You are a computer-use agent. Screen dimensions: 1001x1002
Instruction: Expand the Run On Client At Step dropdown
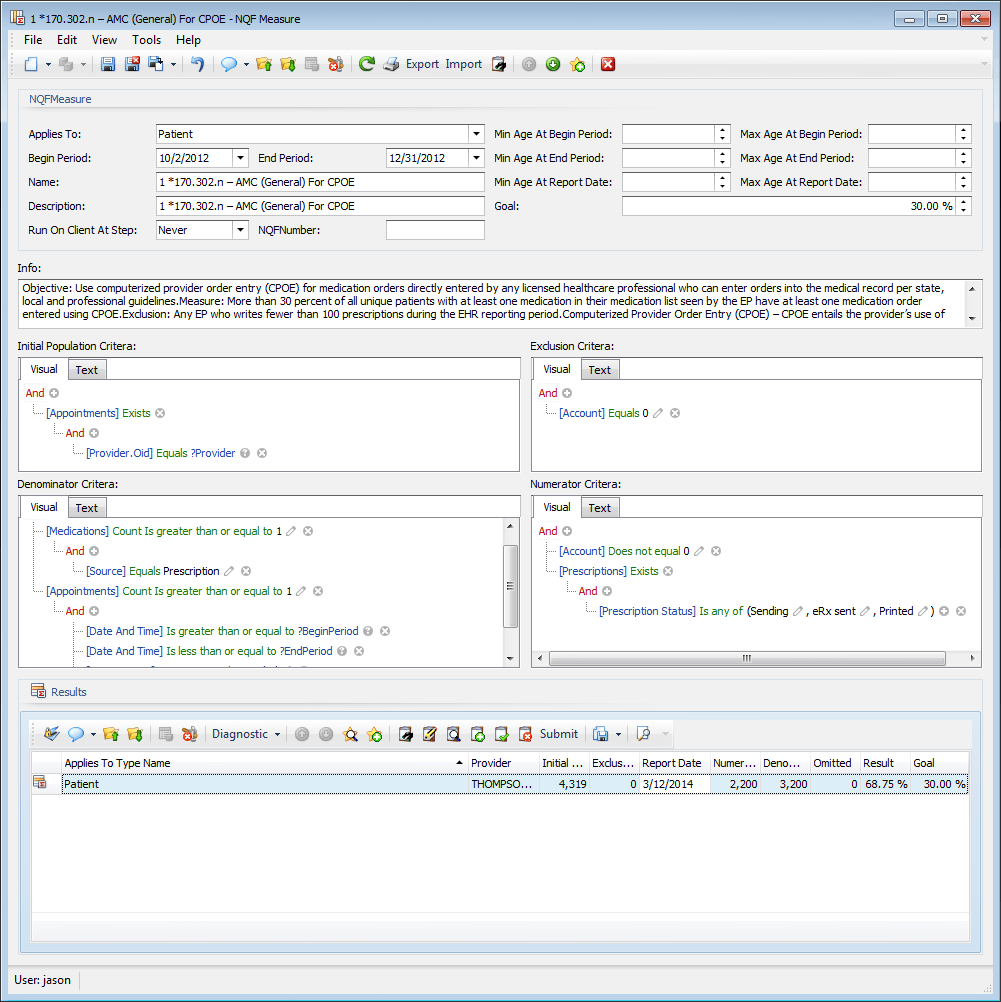pyautogui.click(x=240, y=230)
